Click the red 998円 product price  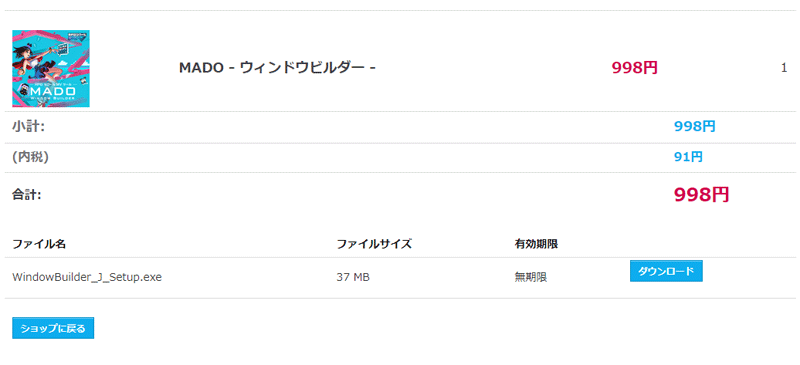click(x=635, y=67)
